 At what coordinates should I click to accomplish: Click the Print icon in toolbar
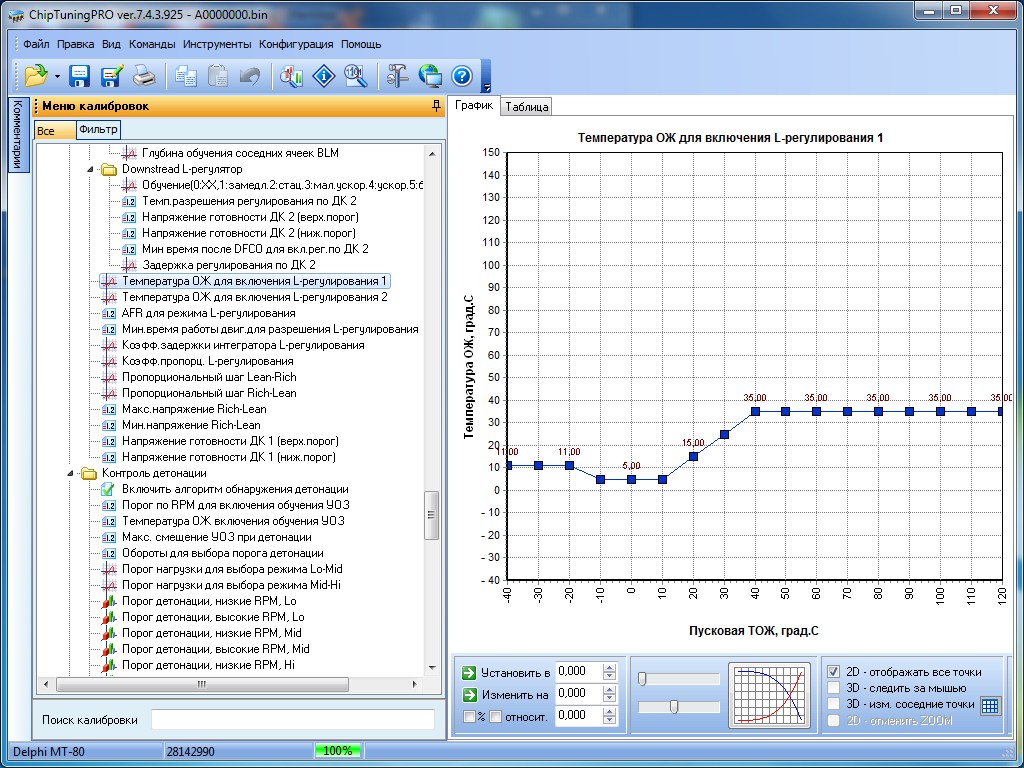(x=144, y=76)
